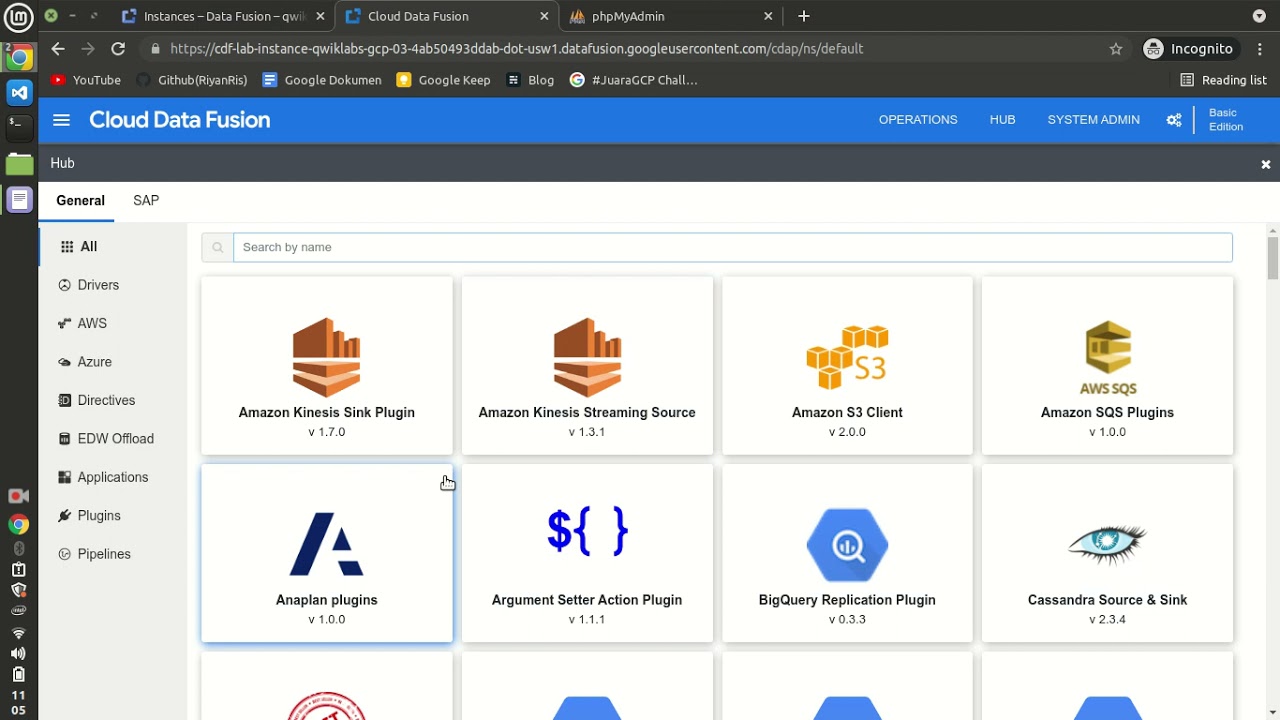Click the EDW Offload category icon

(65, 439)
